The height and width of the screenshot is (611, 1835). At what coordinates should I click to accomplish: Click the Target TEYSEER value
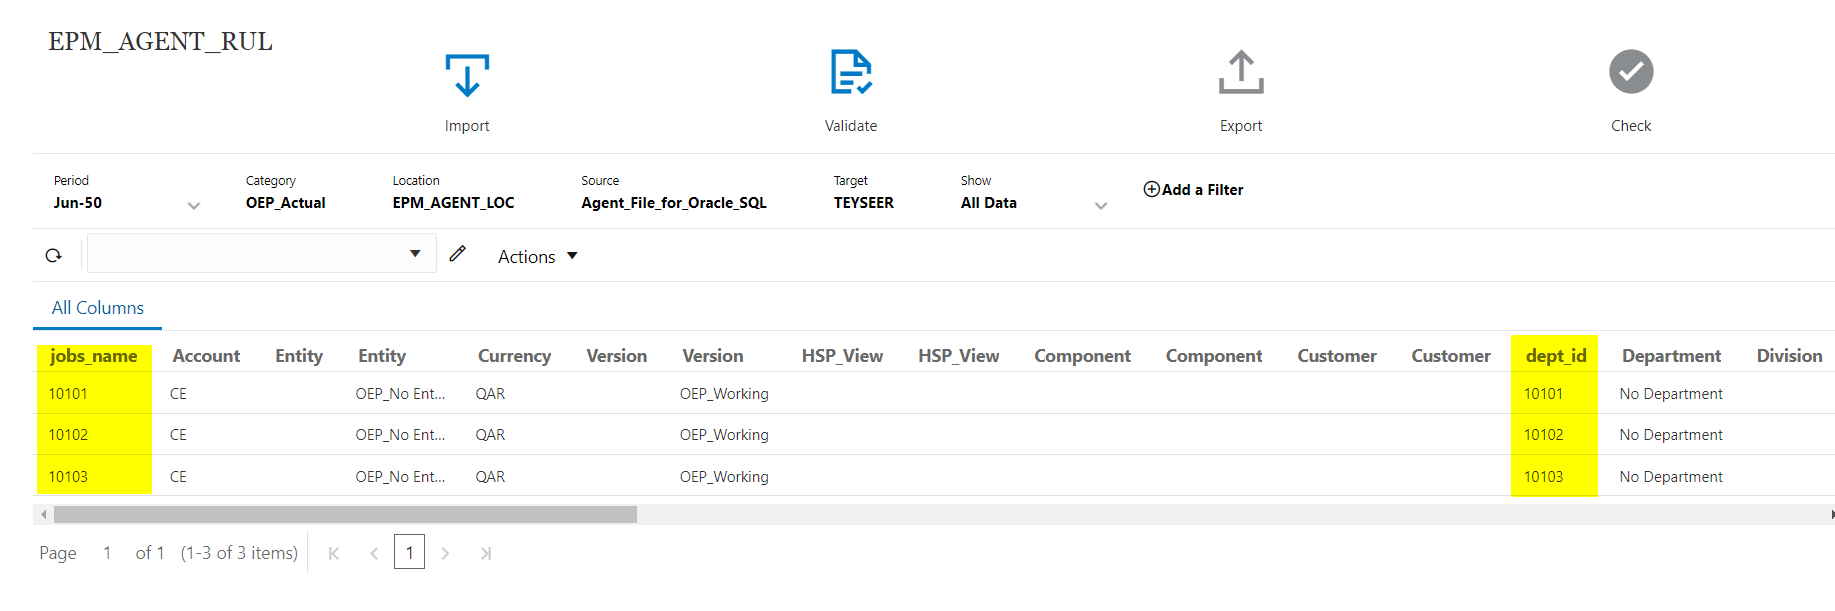[x=864, y=203]
